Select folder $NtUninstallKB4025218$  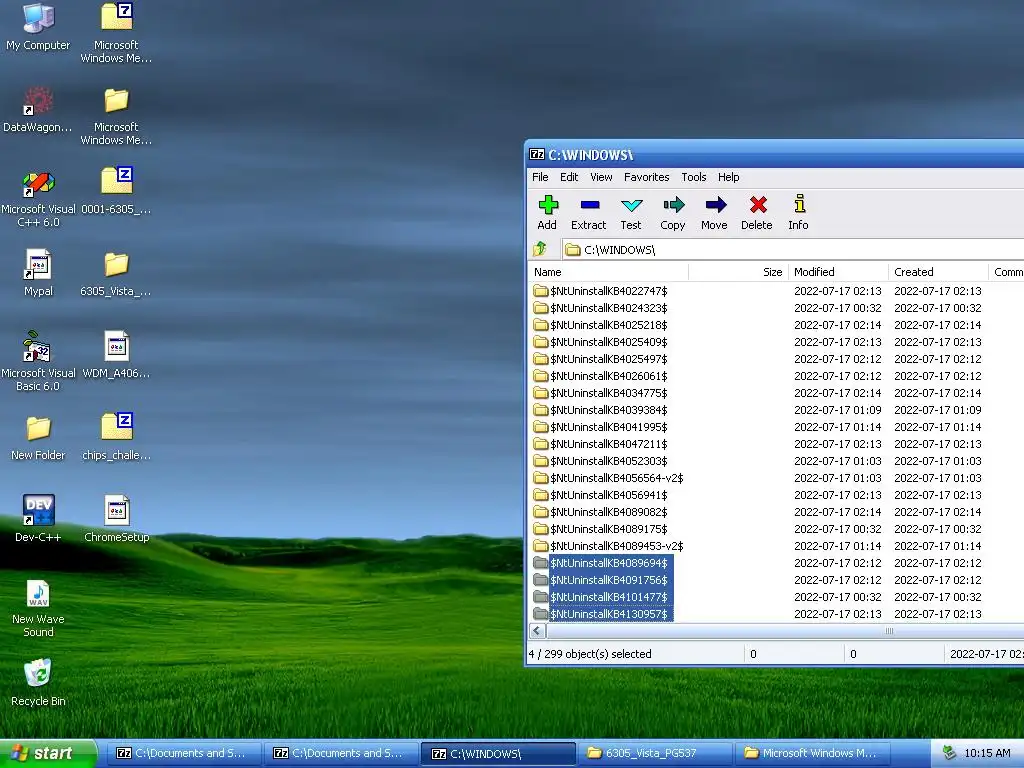tap(600, 325)
